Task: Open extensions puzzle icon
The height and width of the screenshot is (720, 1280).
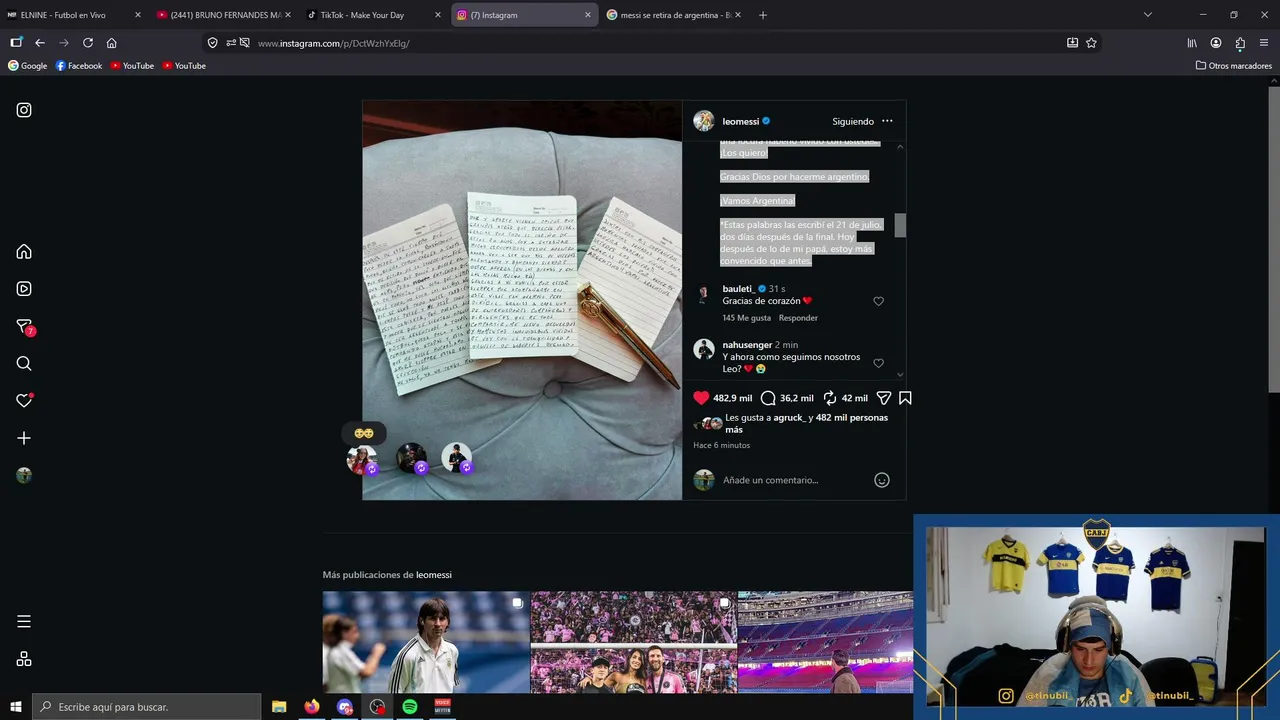Action: tap(1240, 43)
